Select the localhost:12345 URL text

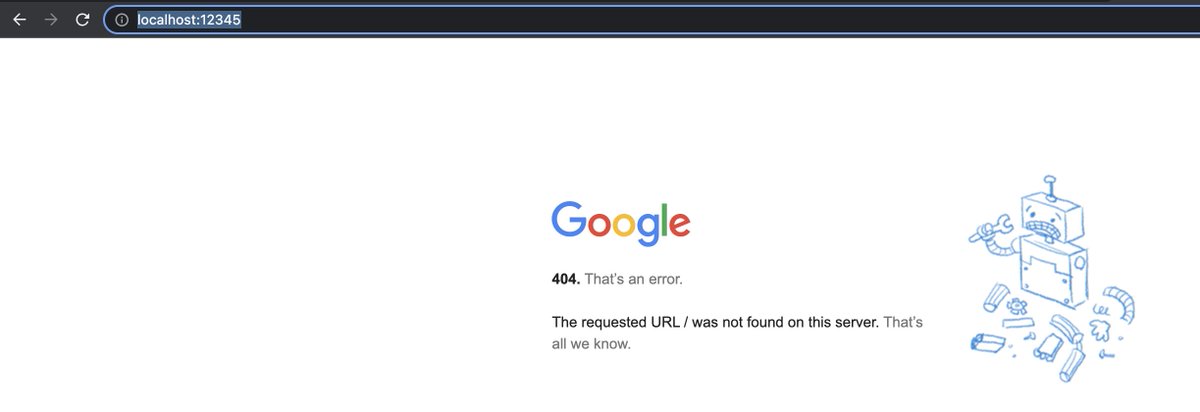(189, 19)
